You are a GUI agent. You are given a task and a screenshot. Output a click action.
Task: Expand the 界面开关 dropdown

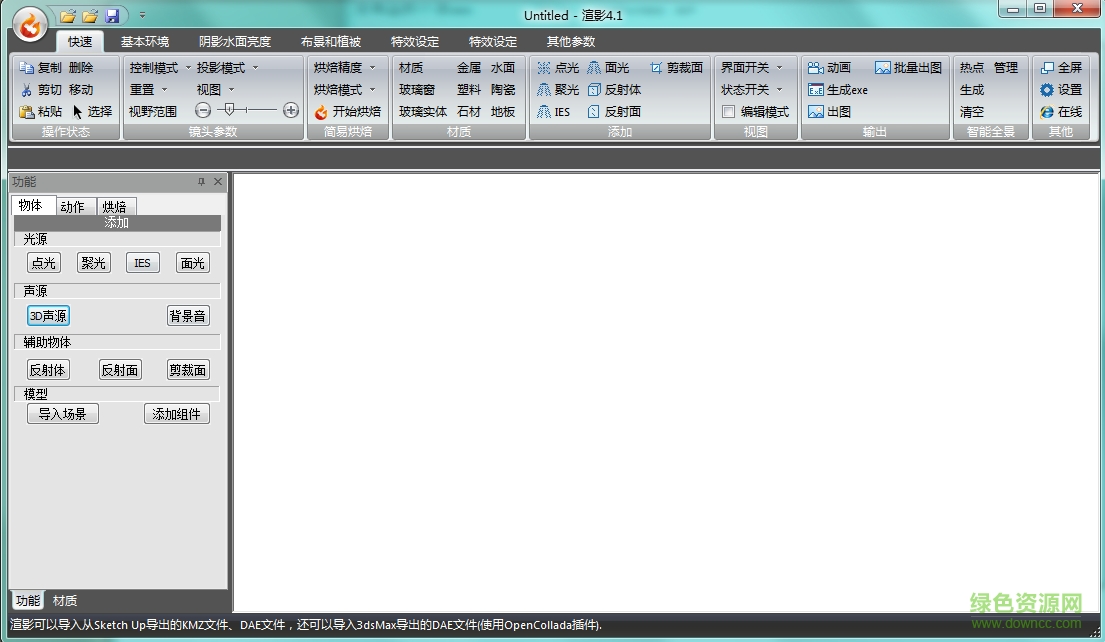click(x=752, y=68)
